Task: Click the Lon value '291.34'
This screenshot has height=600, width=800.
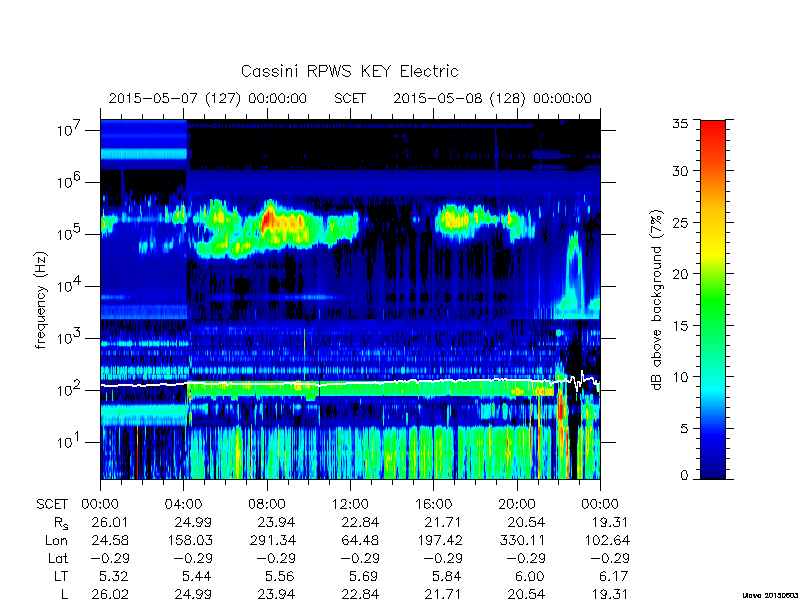Action: click(x=272, y=540)
